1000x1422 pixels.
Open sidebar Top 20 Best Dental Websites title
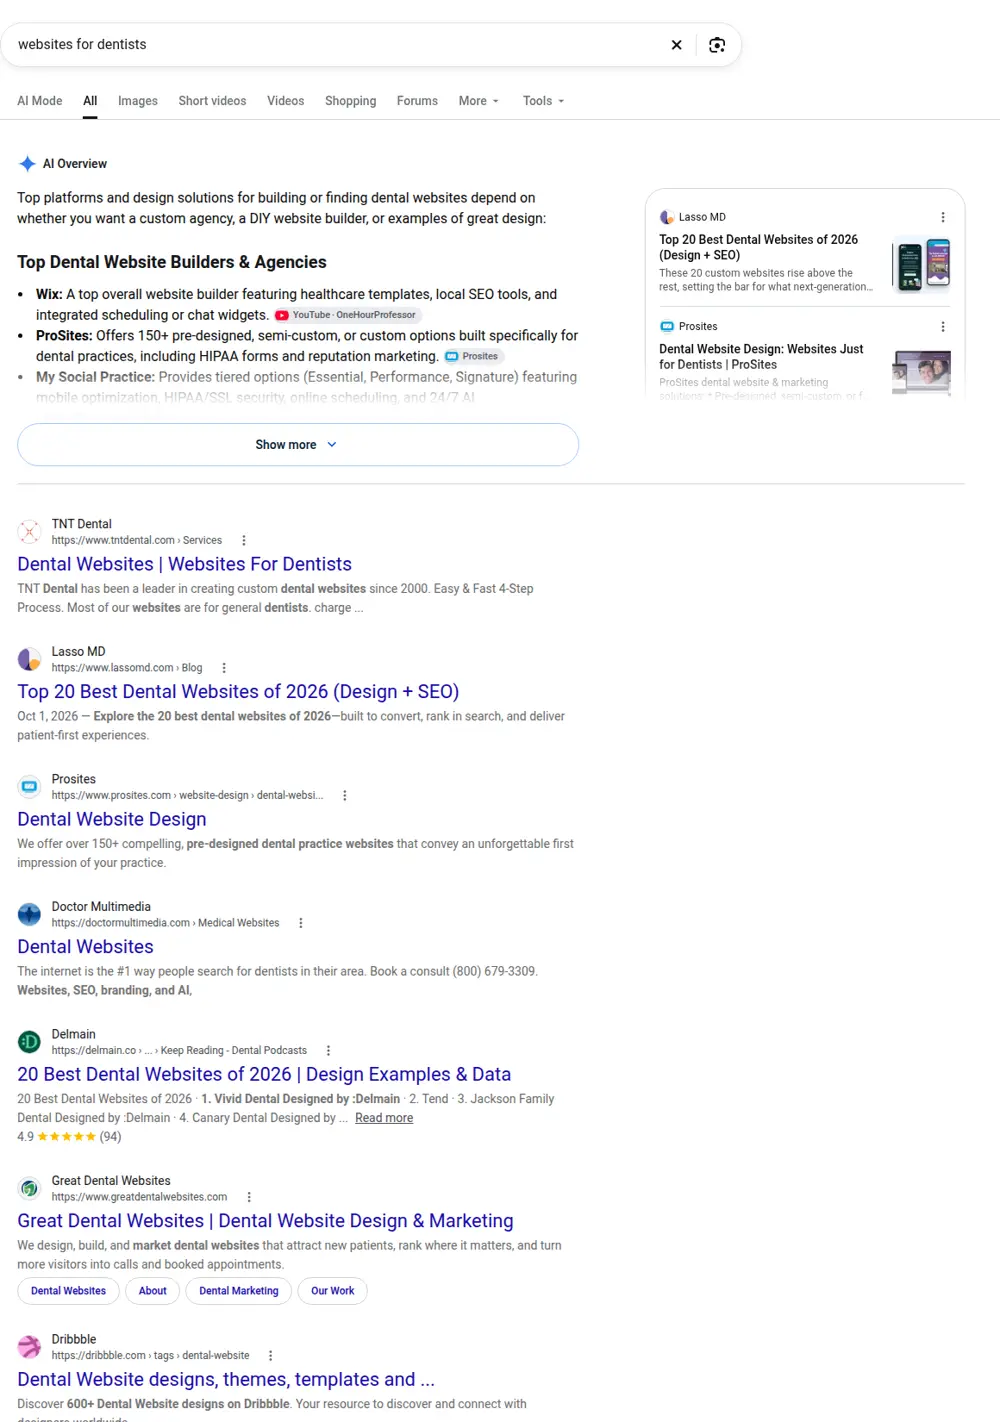point(758,247)
